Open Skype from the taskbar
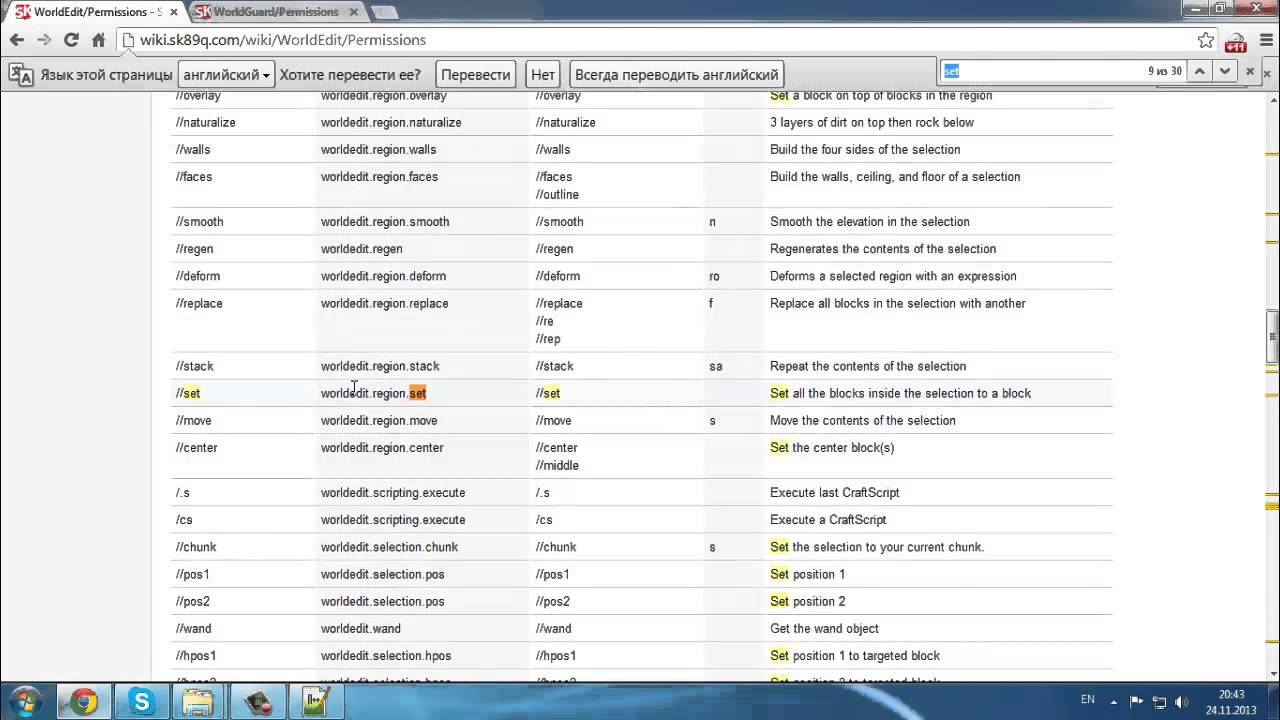Viewport: 1280px width, 720px height. pyautogui.click(x=141, y=702)
